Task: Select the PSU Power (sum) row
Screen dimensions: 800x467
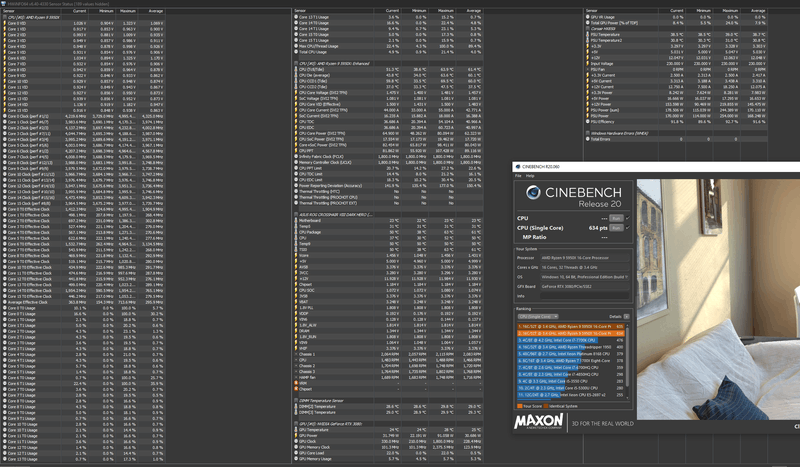Action: (676, 110)
